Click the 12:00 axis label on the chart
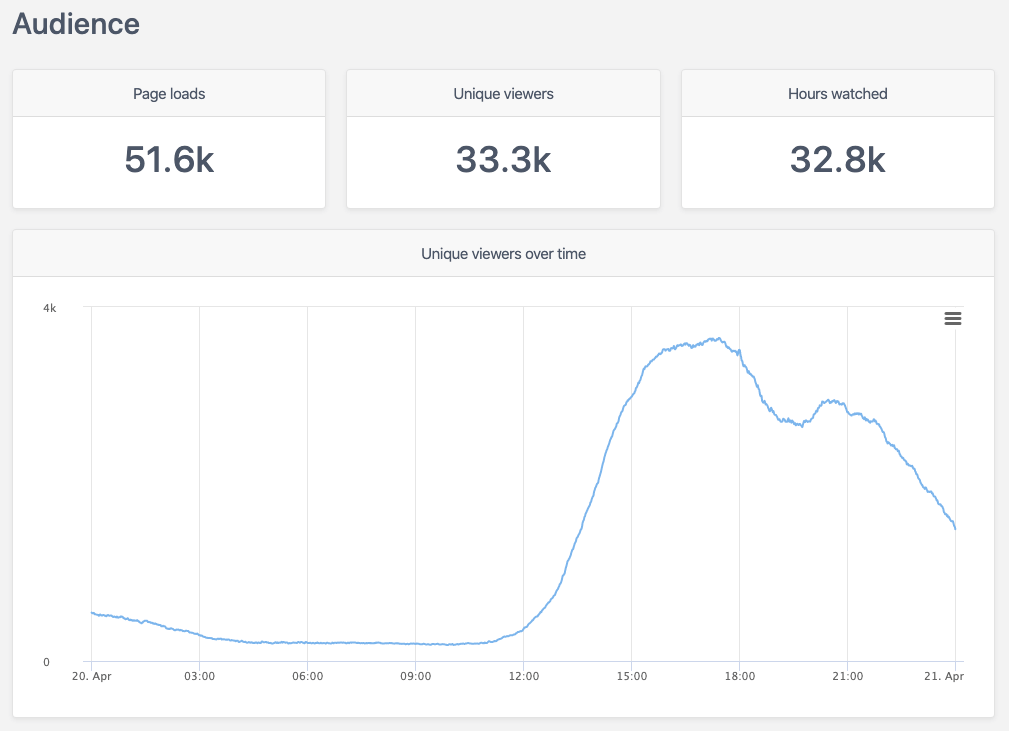Viewport: 1009px width, 731px height. click(523, 676)
